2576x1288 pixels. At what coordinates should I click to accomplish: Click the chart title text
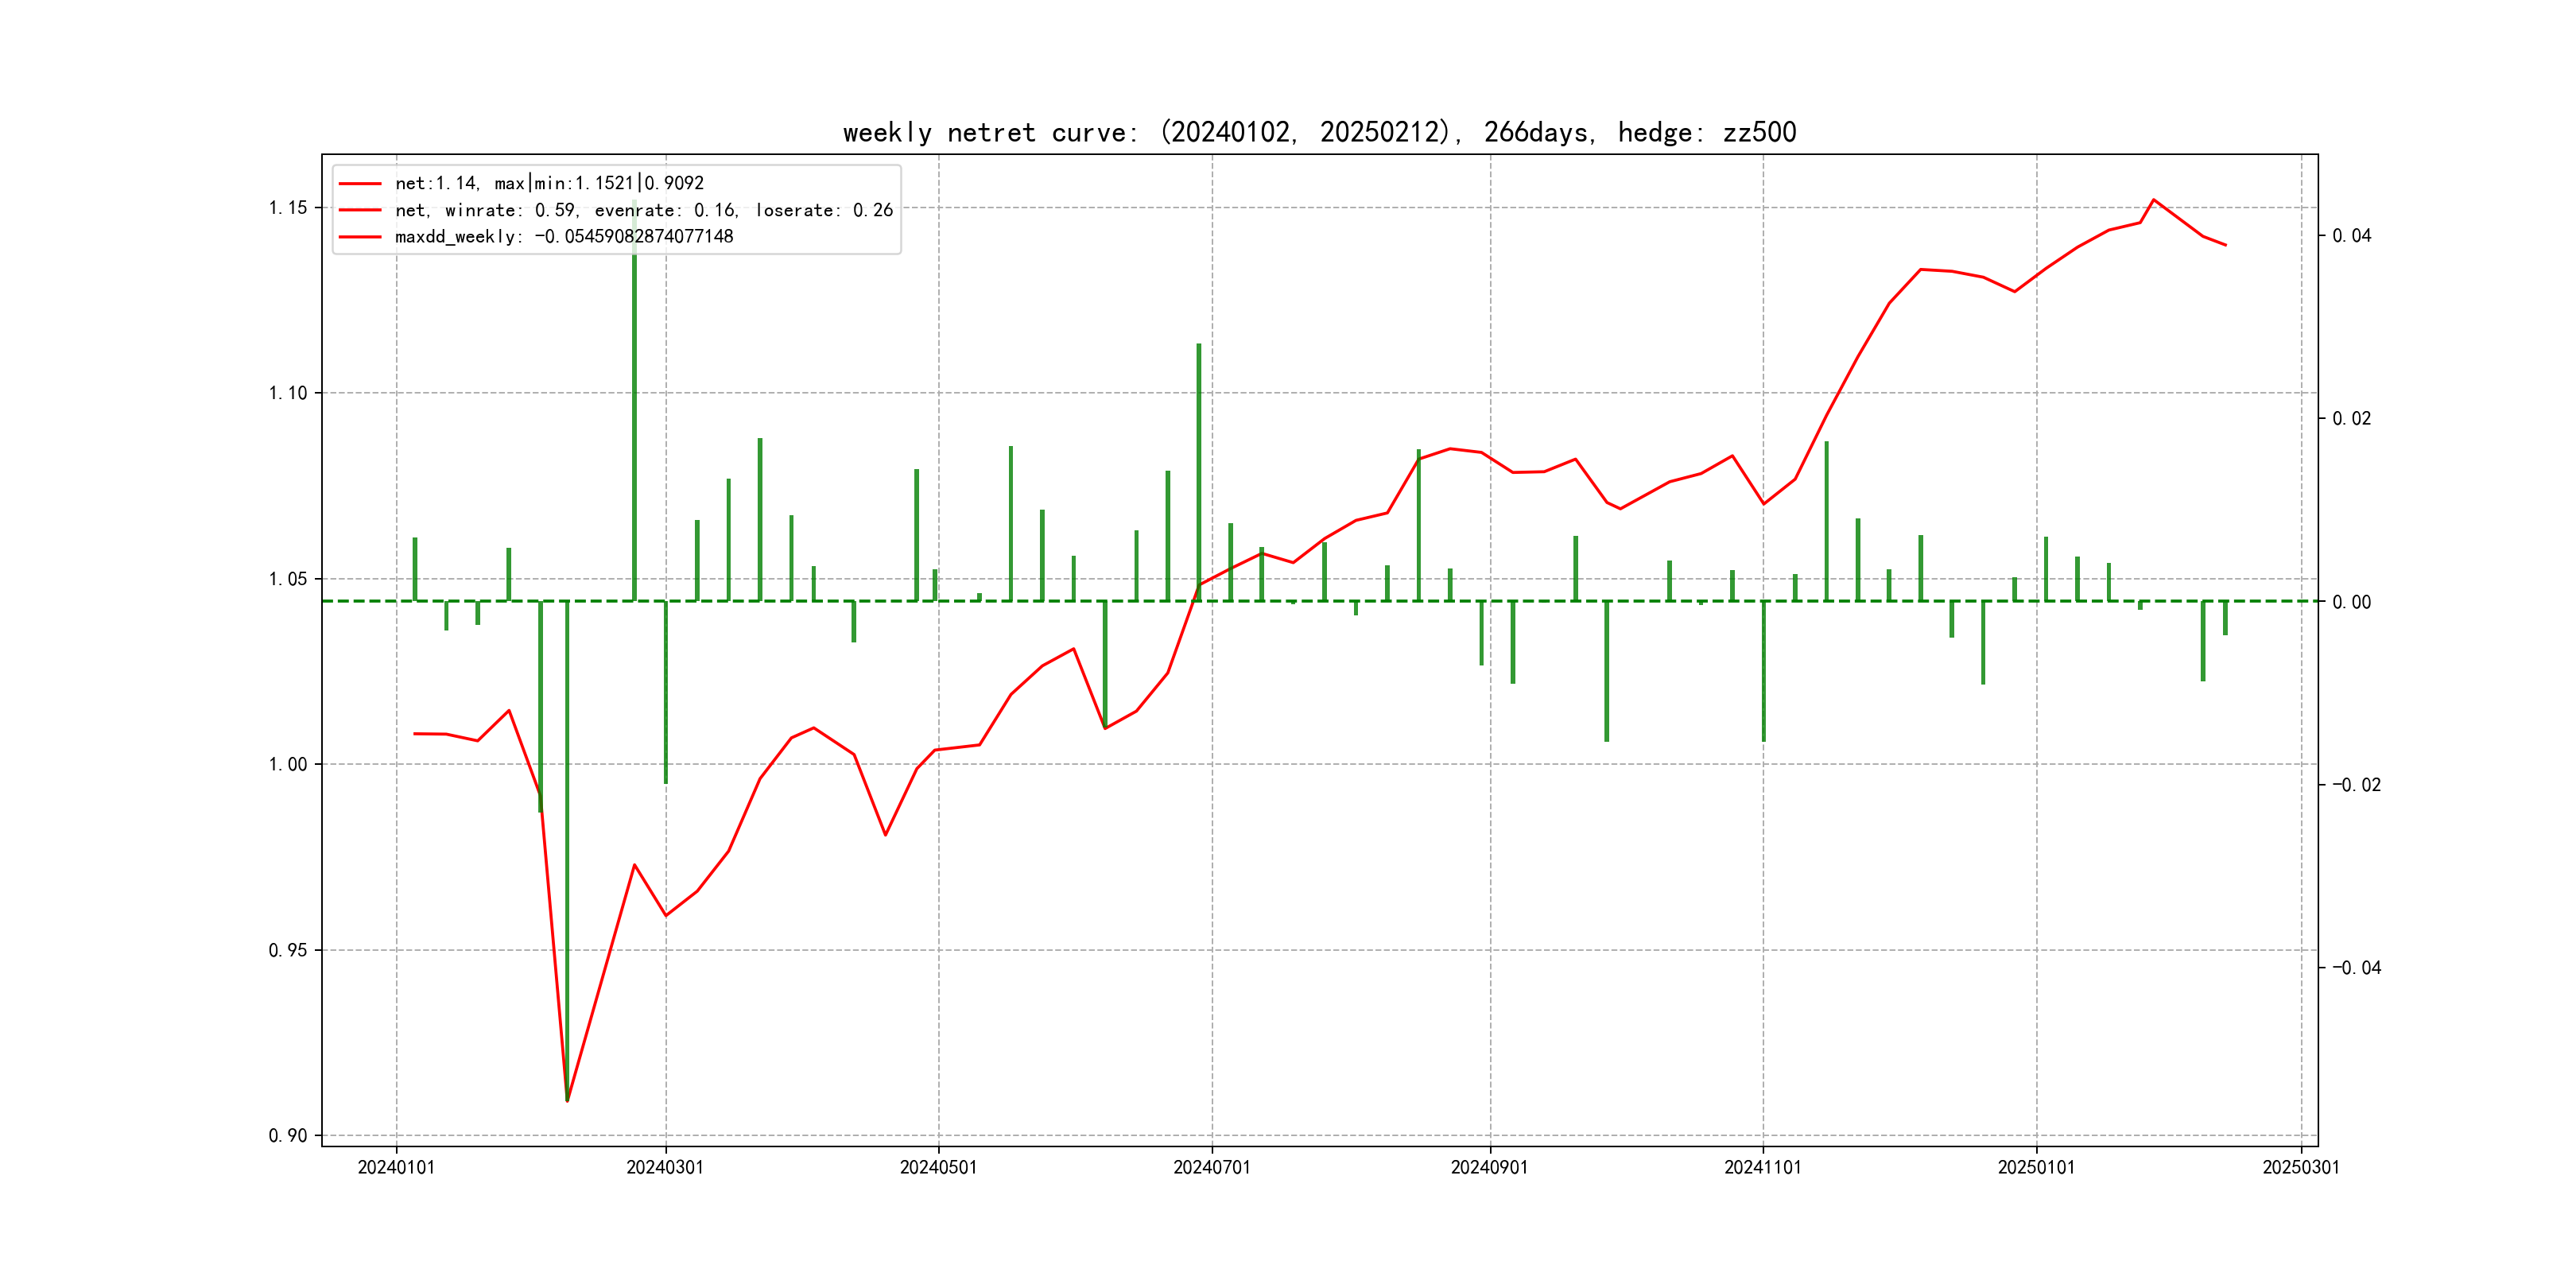[1319, 132]
